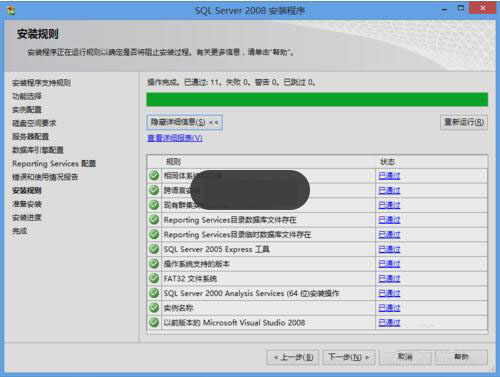Open 已通过 link for SQL Server 2005 Express 工具
This screenshot has height=377, width=500.
[389, 249]
